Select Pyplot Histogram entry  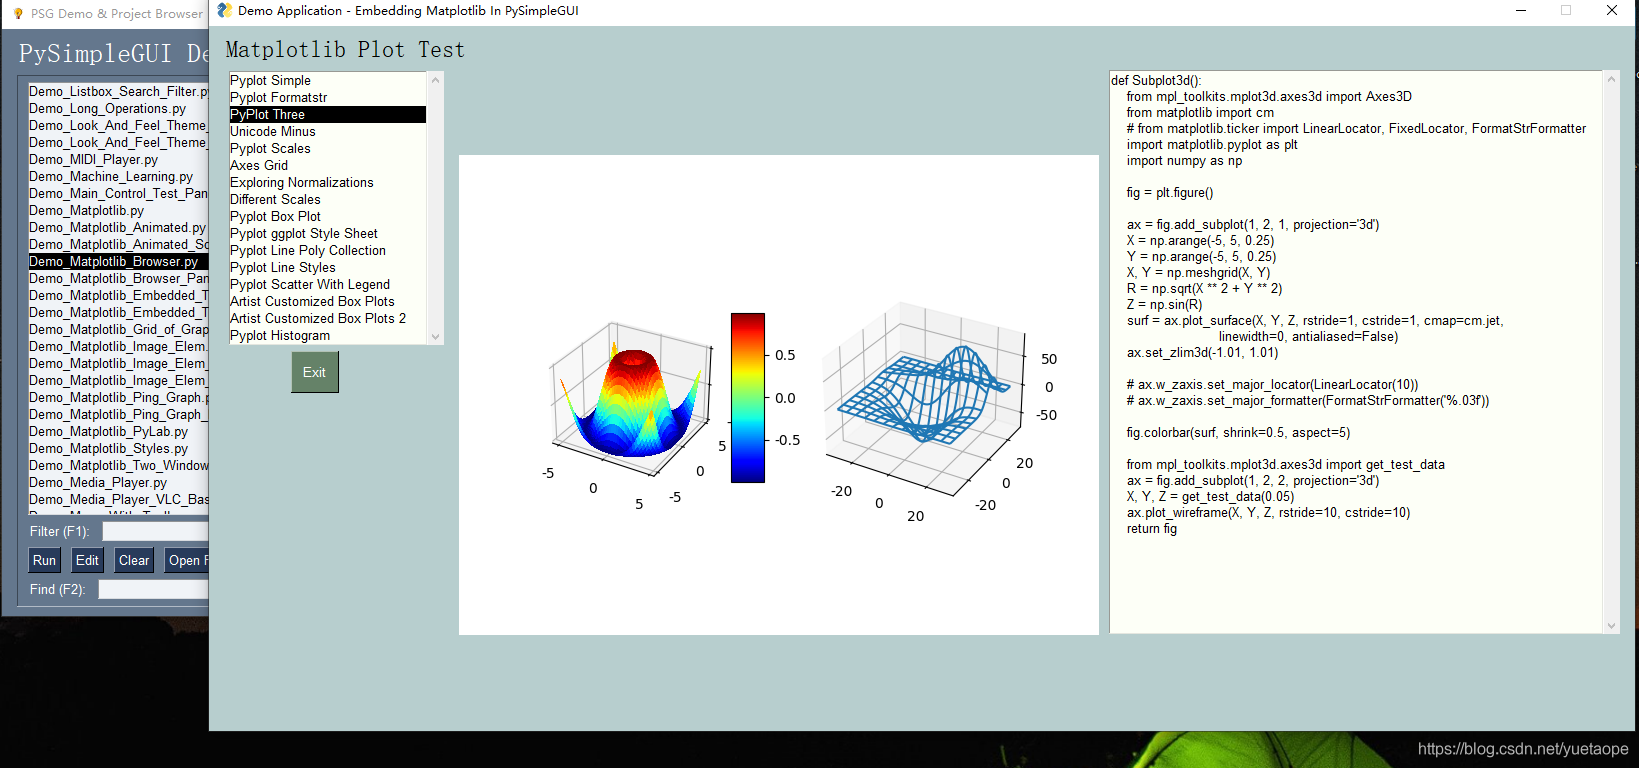coord(328,335)
